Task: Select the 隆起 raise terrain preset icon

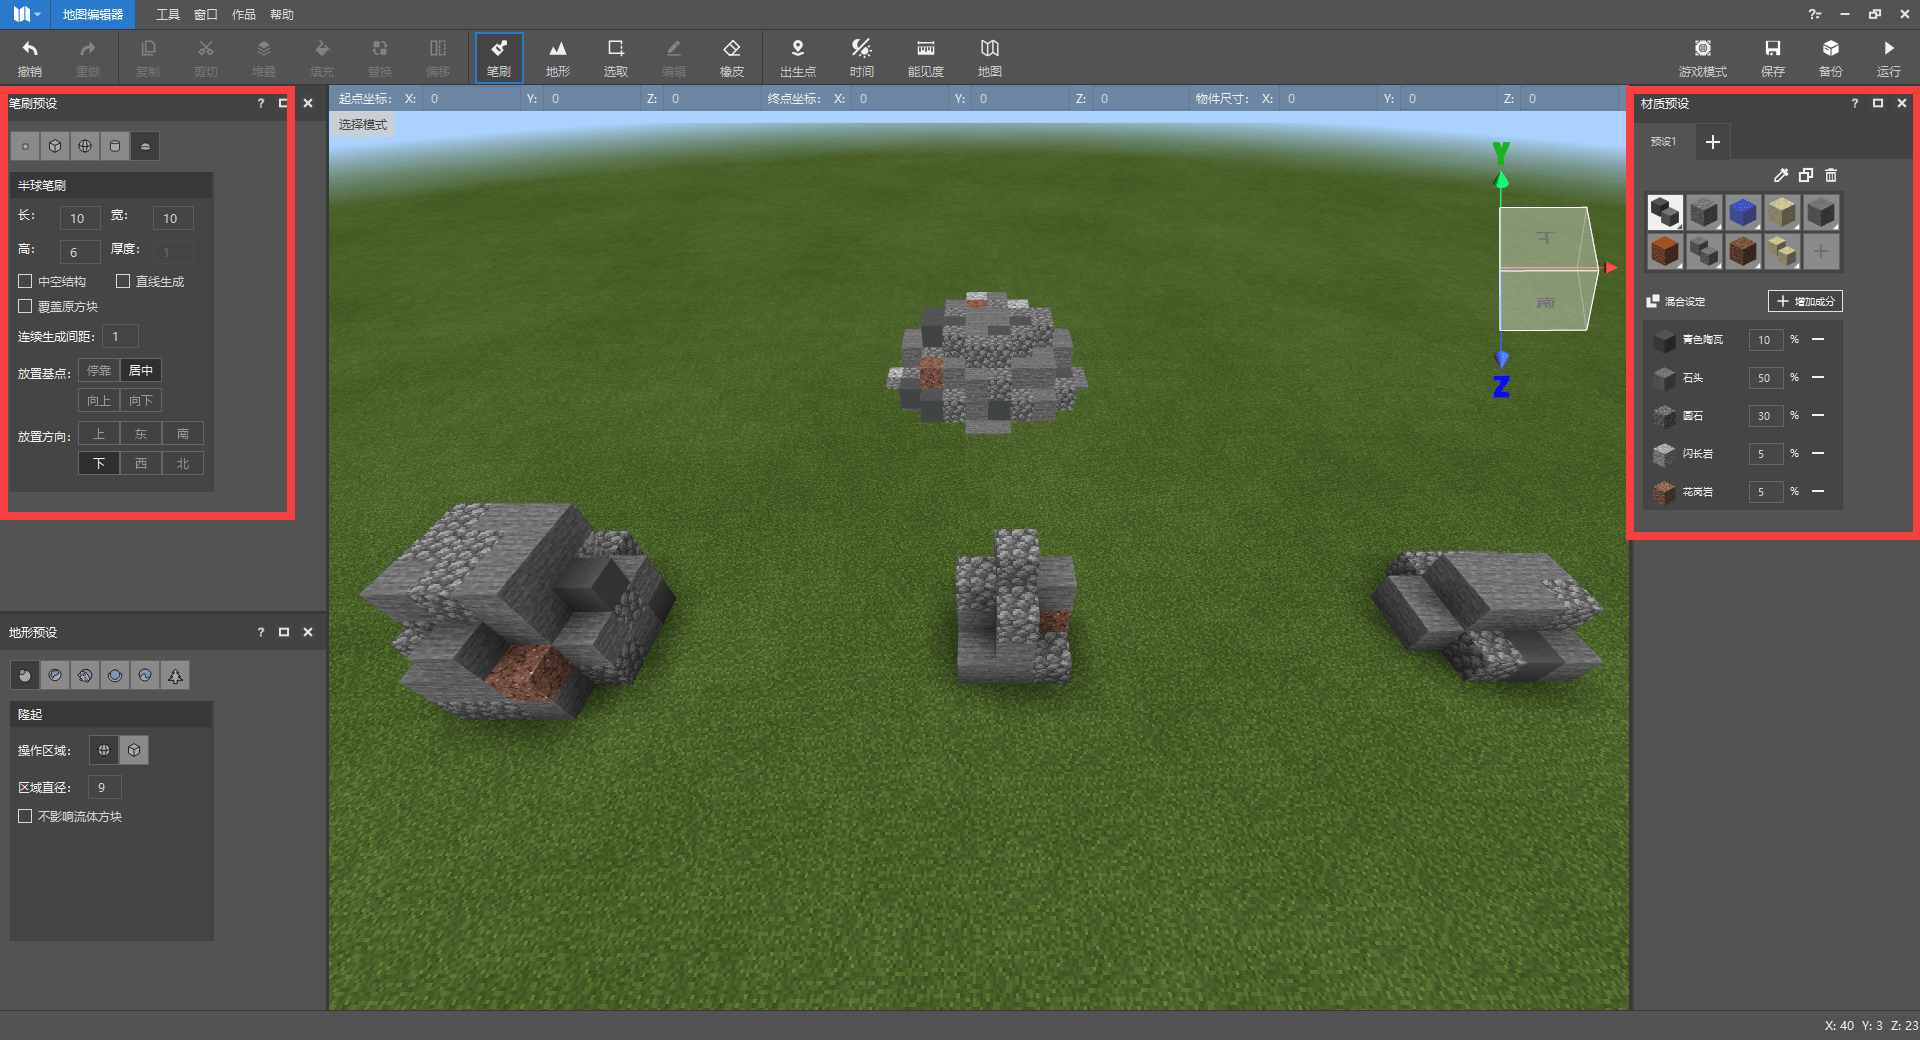Action: 25,676
